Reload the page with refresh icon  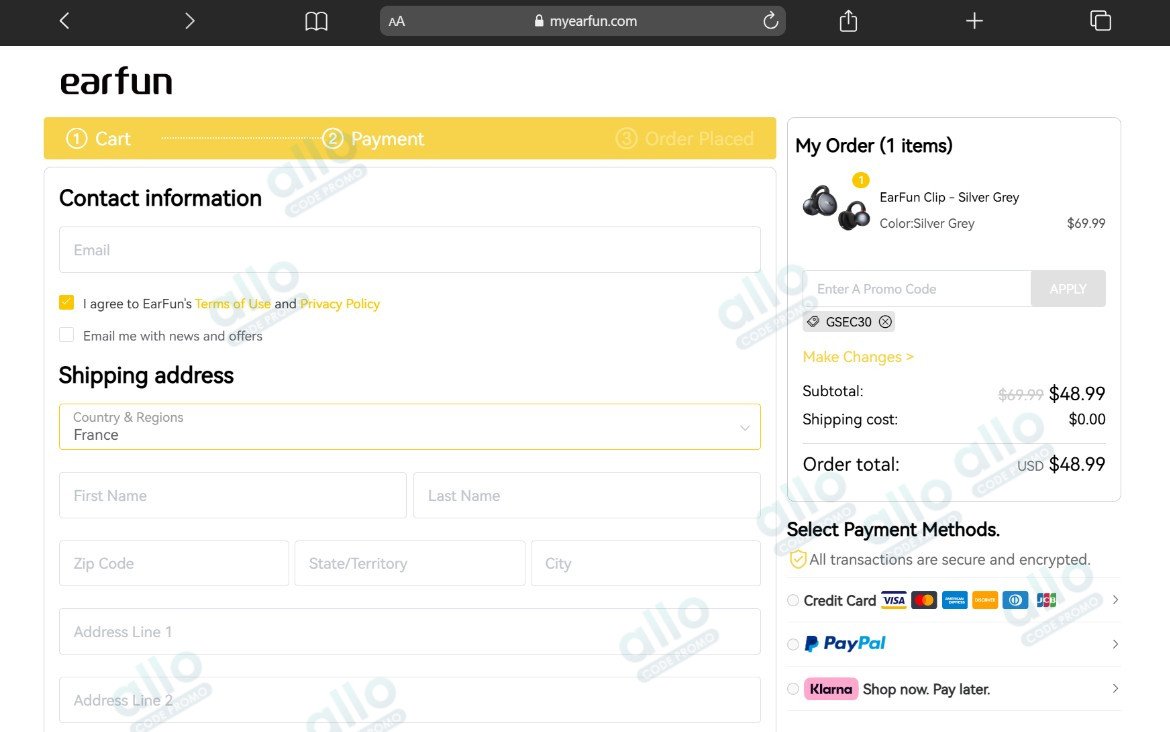770,21
